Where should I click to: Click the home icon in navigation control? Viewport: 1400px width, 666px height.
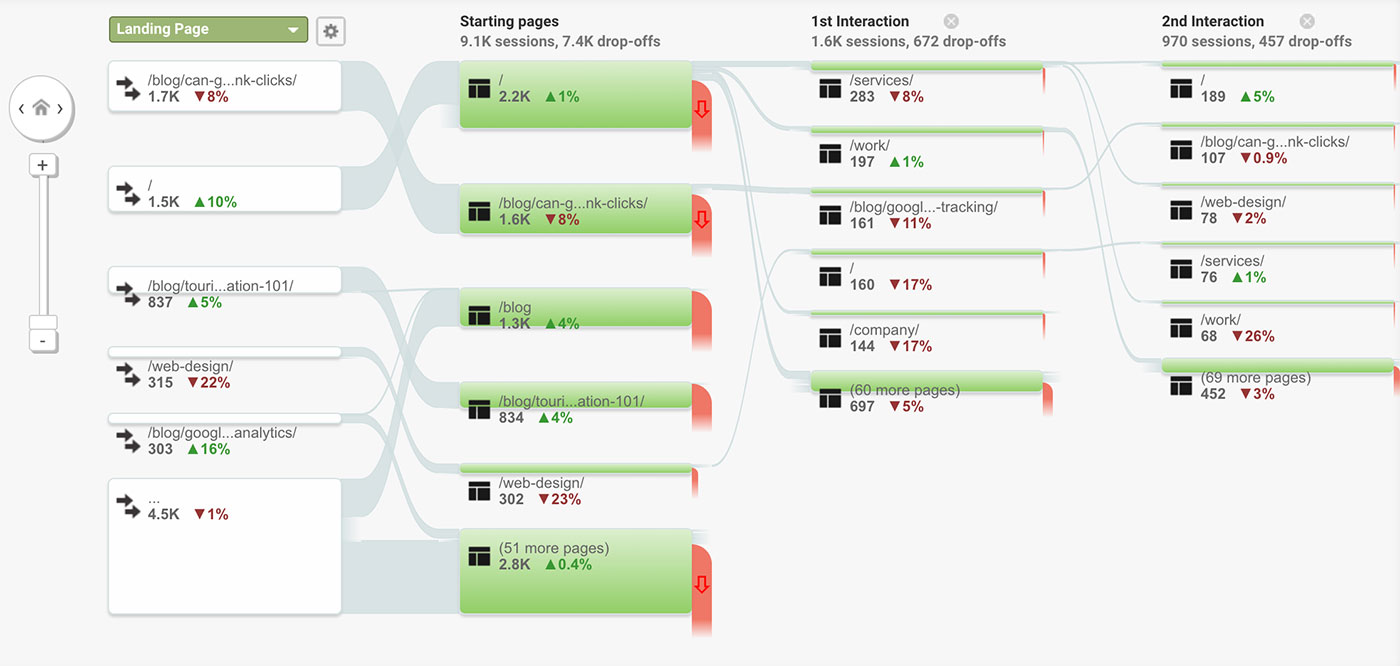(42, 109)
